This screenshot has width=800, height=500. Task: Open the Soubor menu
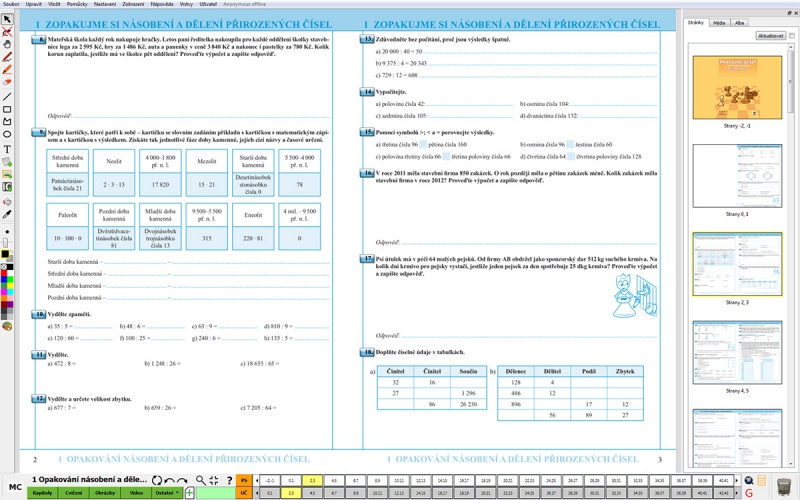click(x=11, y=4)
